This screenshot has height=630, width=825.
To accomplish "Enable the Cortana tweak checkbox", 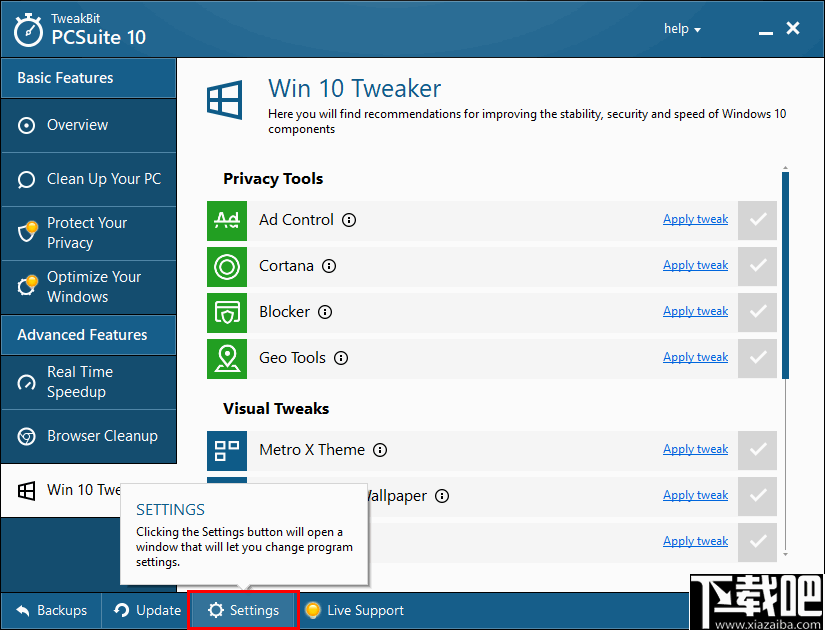I will (x=757, y=265).
